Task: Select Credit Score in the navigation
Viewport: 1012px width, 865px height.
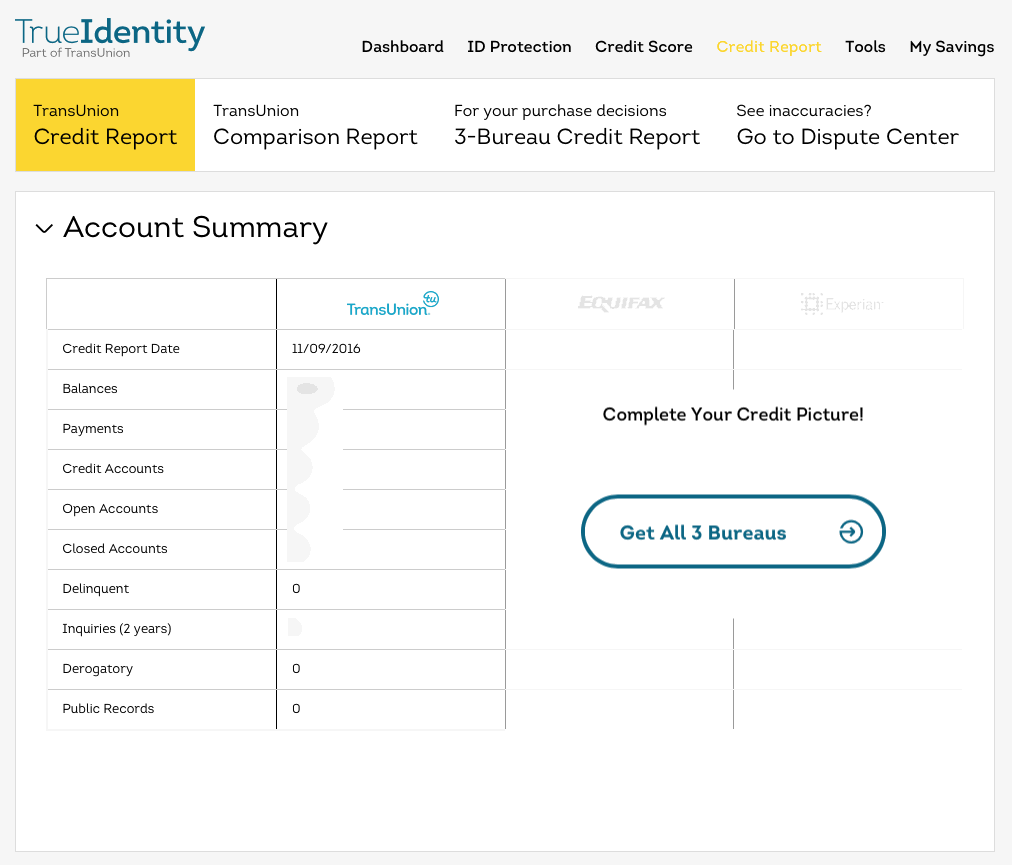Action: point(643,46)
